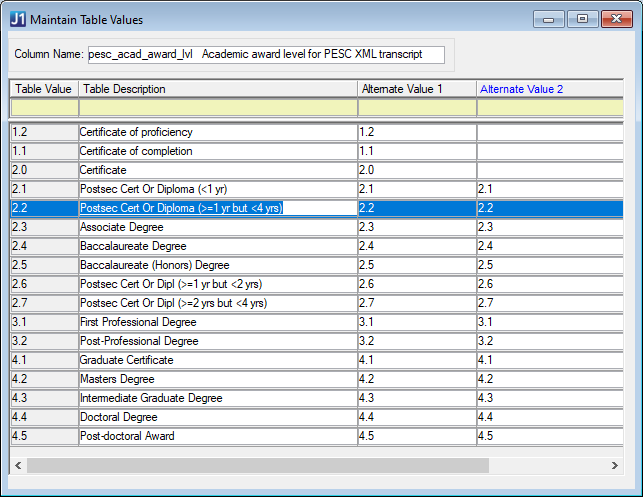This screenshot has width=643, height=497.
Task: Close the Maintain Table Values window
Action: [x=617, y=19]
